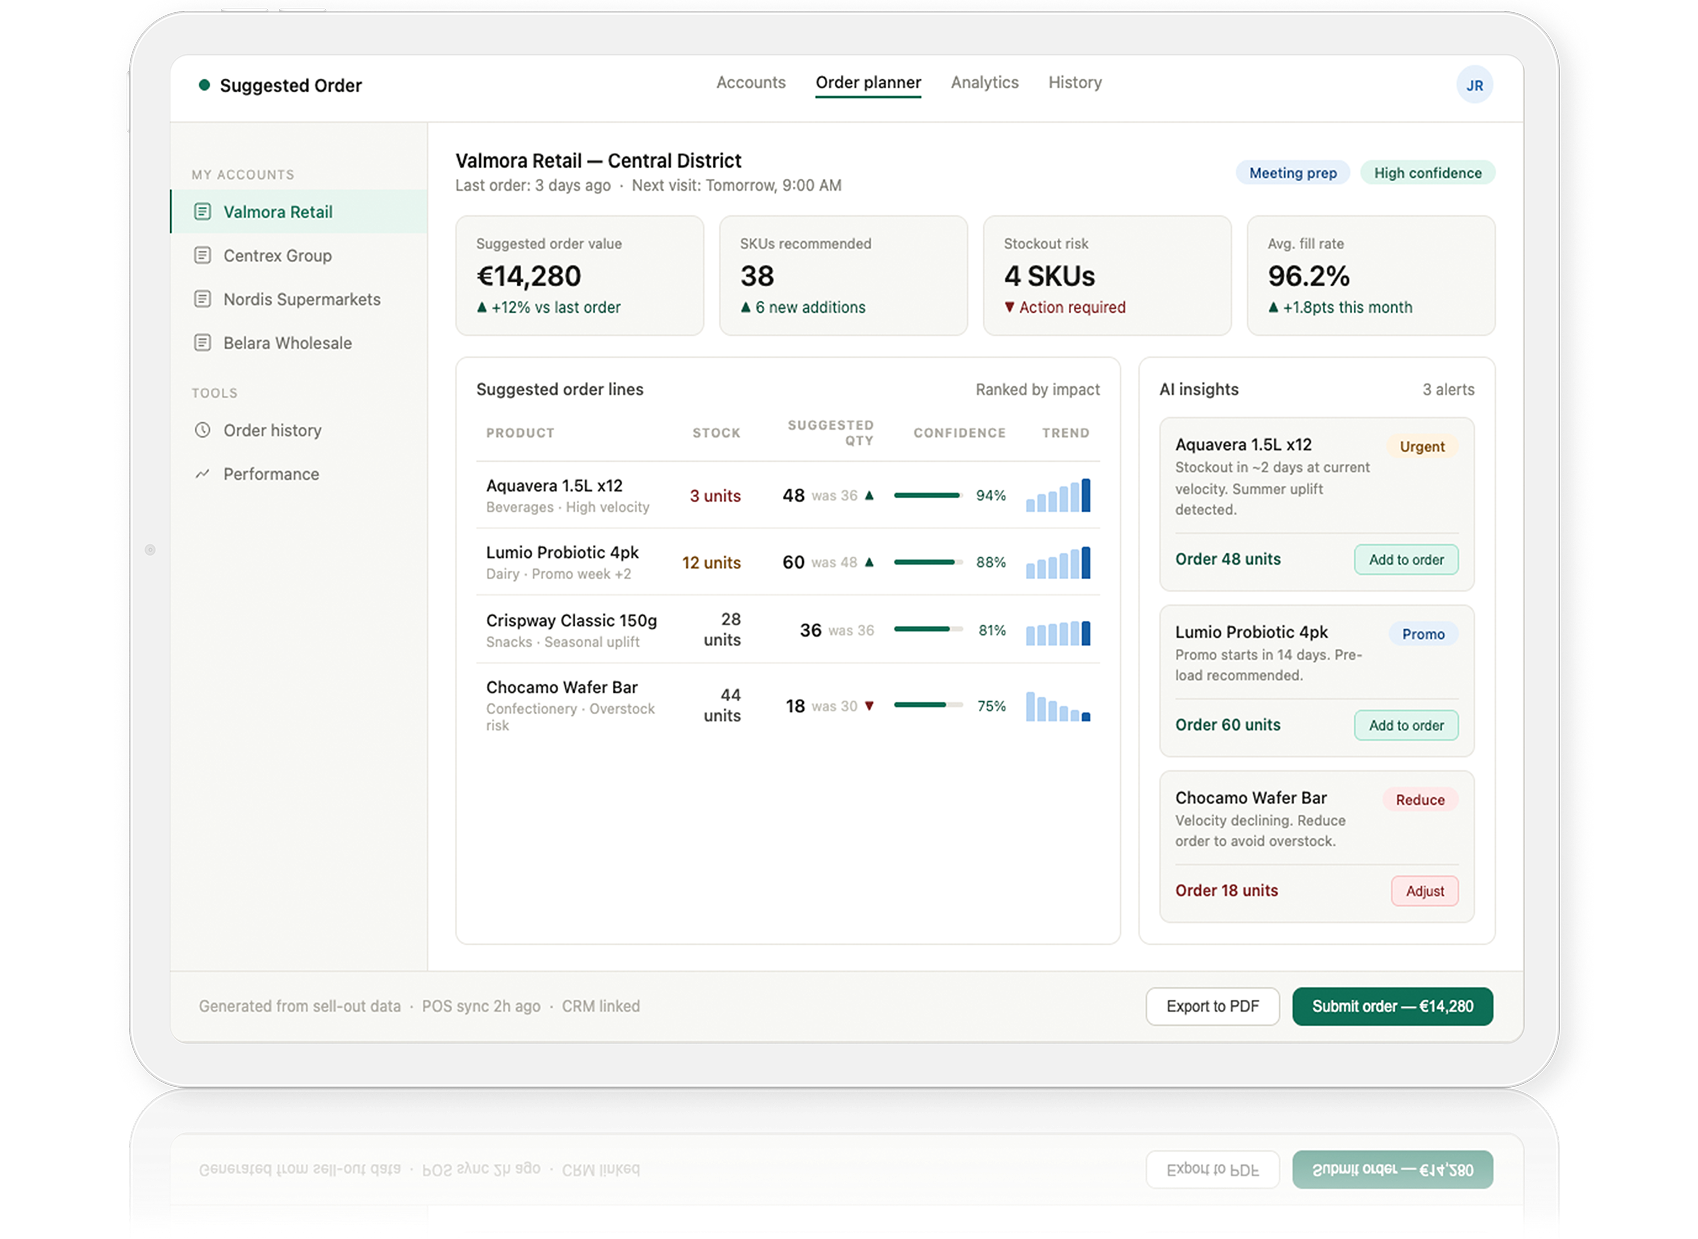Switch to the Analytics tab
The width and height of the screenshot is (1698, 1239).
tap(984, 83)
